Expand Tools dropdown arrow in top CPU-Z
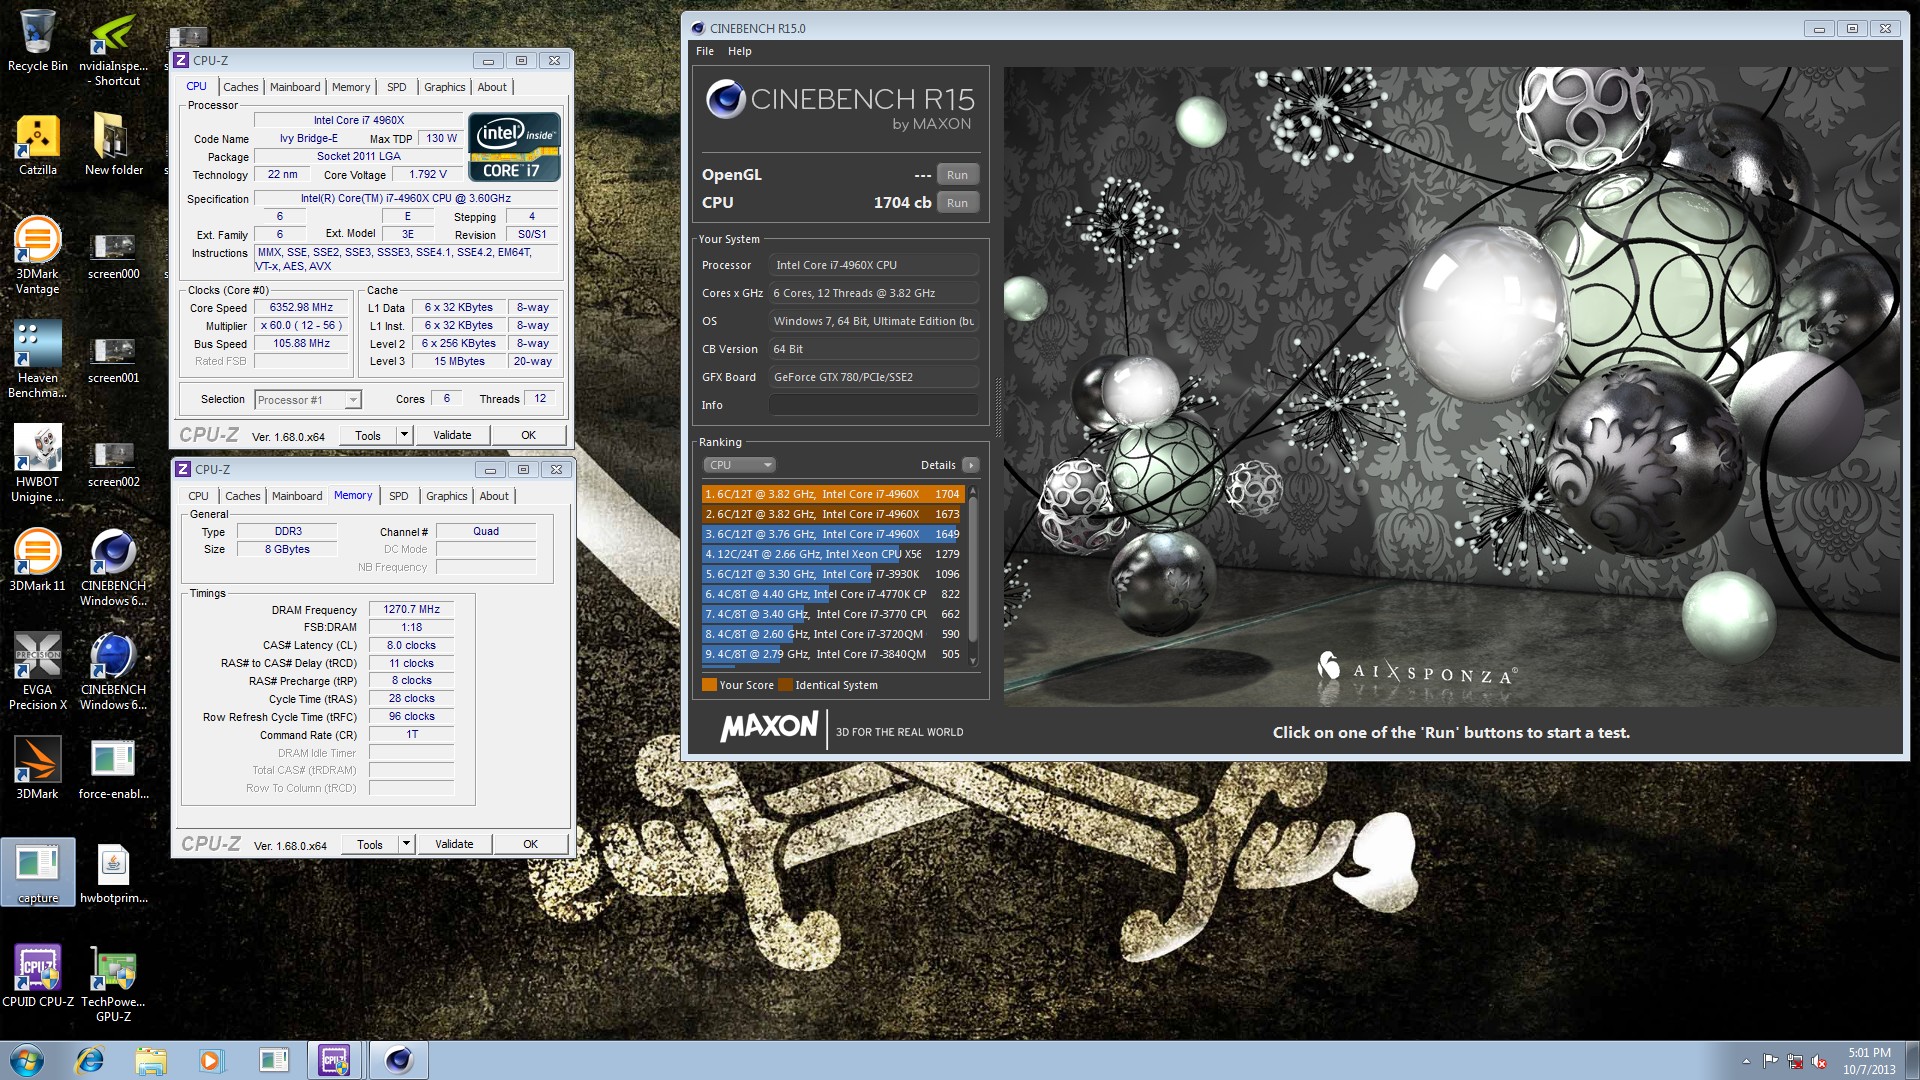The image size is (1920, 1080). (x=404, y=435)
